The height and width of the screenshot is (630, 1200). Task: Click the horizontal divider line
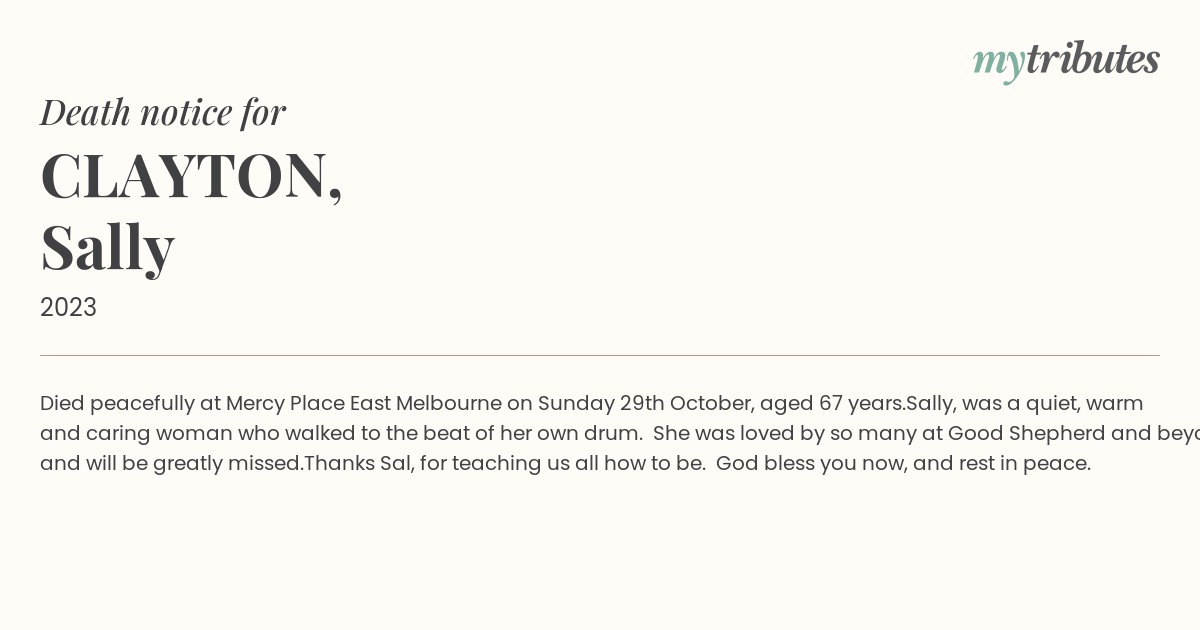tap(600, 355)
